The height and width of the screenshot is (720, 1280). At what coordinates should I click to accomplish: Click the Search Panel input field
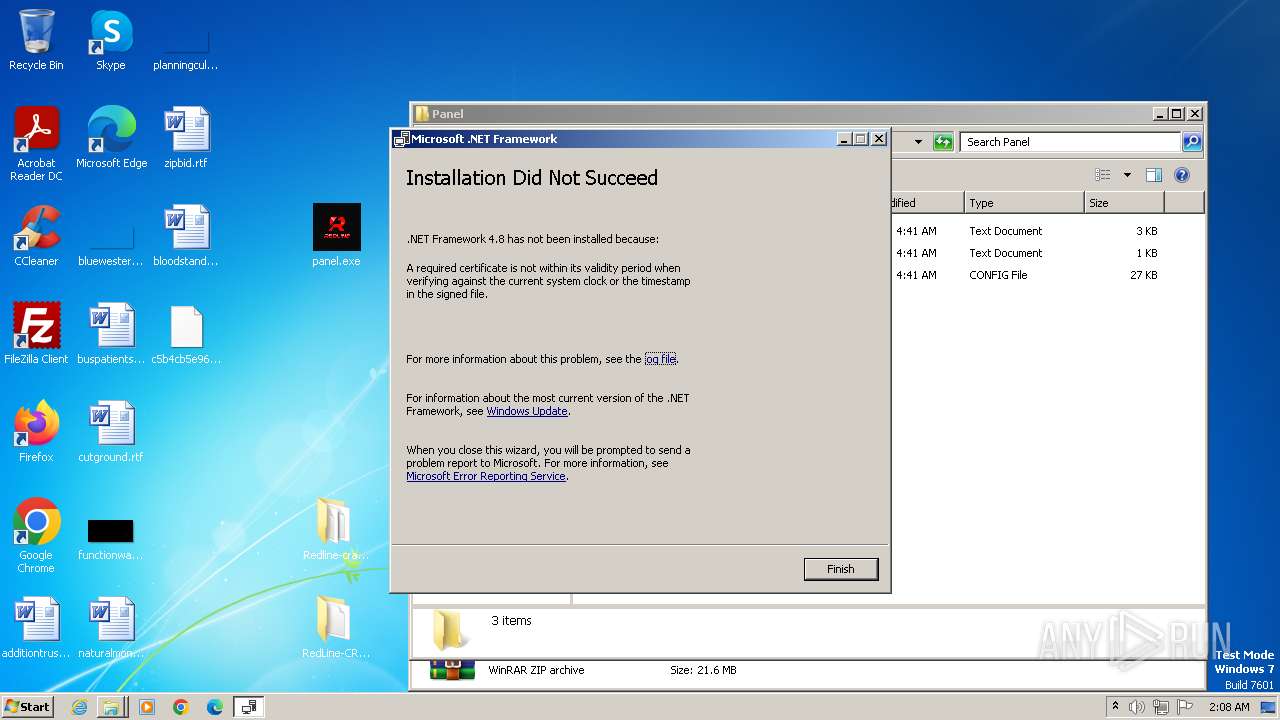(1070, 142)
